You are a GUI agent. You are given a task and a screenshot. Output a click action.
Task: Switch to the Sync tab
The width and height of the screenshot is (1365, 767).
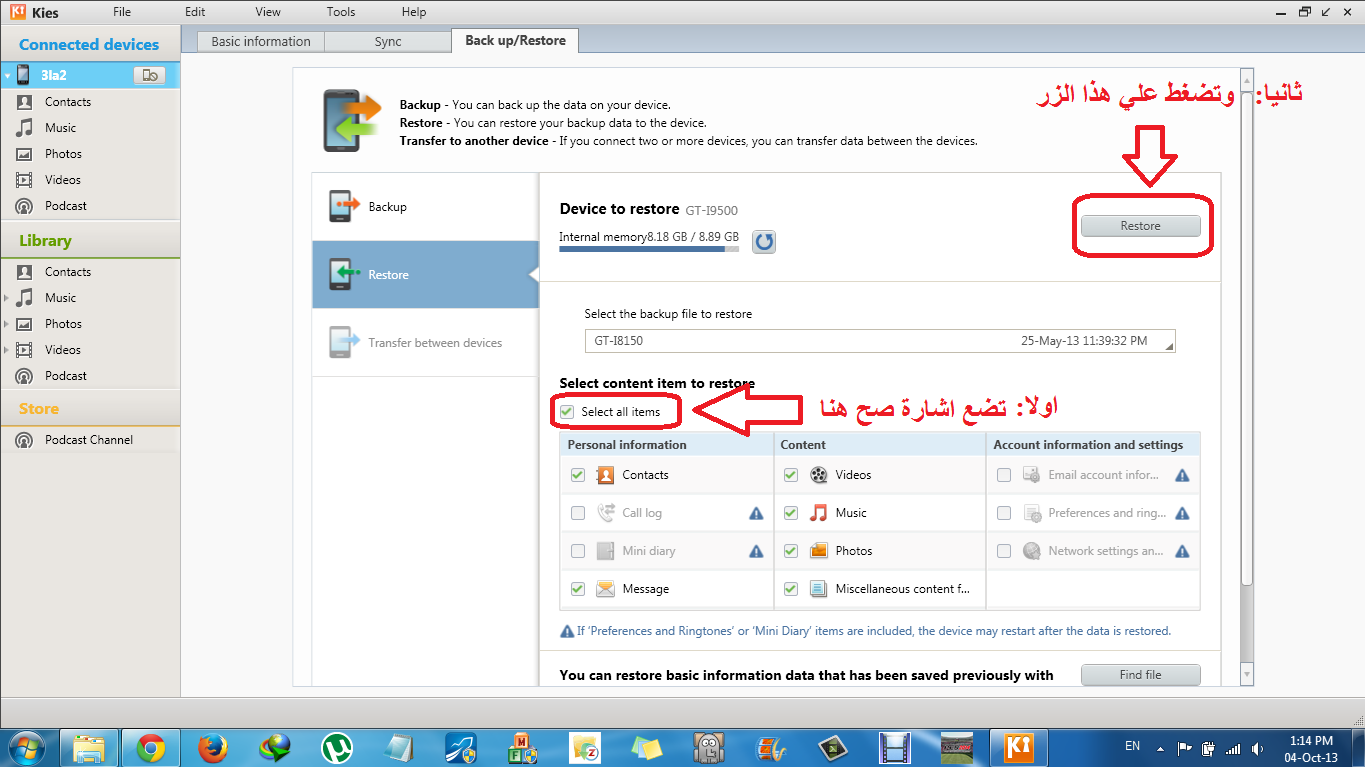click(388, 42)
